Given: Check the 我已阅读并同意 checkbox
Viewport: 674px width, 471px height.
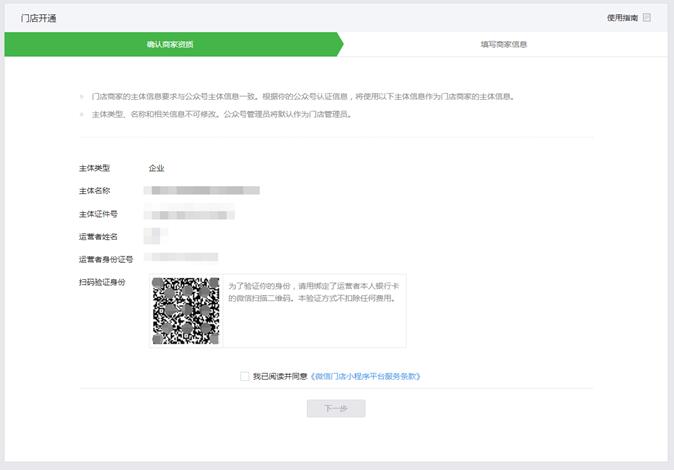Looking at the screenshot, I should (x=245, y=376).
